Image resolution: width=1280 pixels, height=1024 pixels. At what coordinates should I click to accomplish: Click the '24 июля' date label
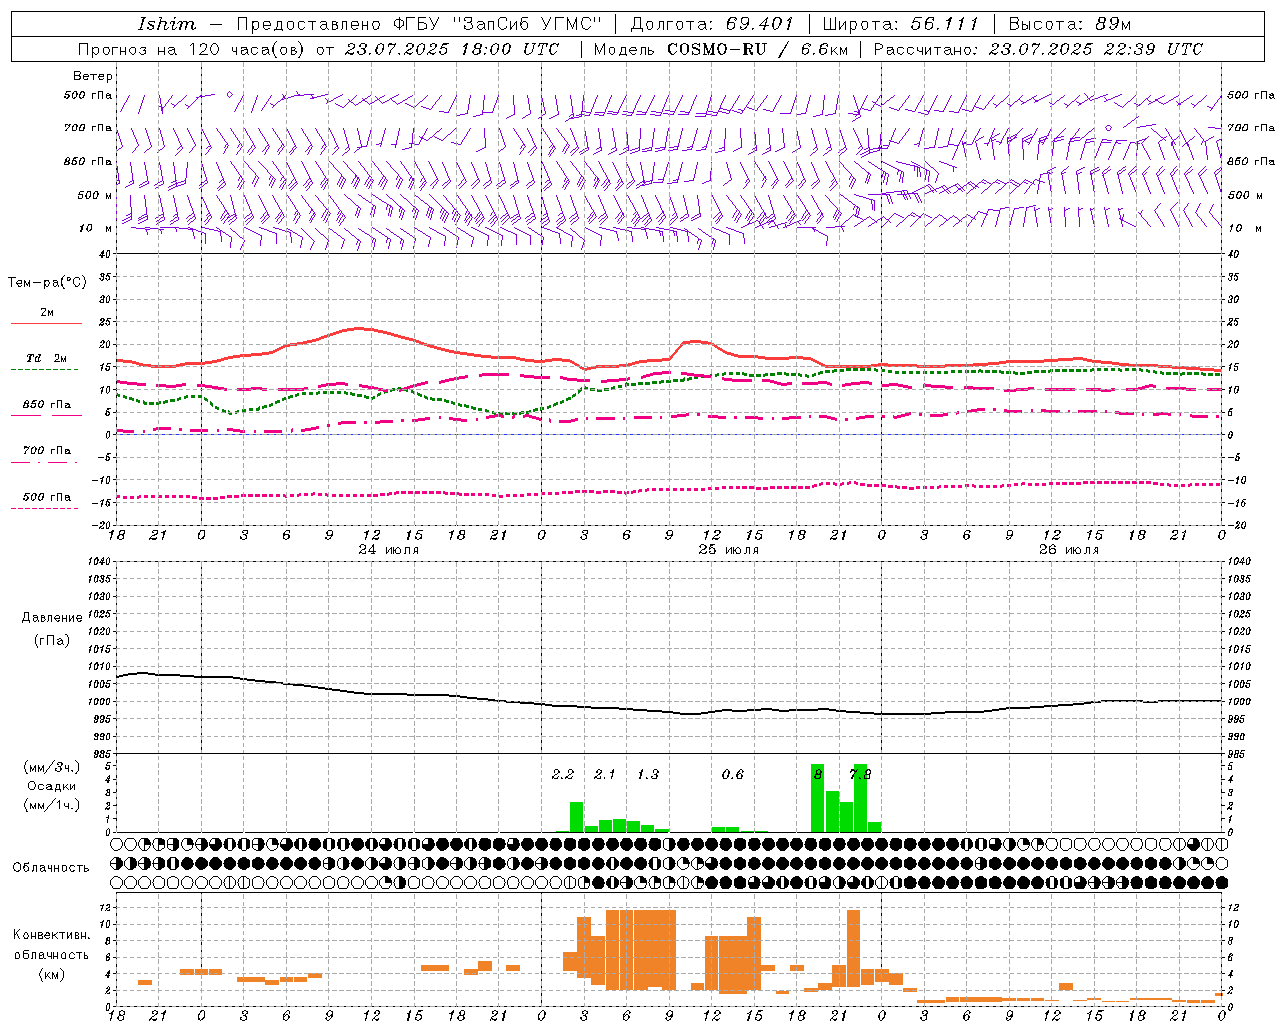pos(389,550)
